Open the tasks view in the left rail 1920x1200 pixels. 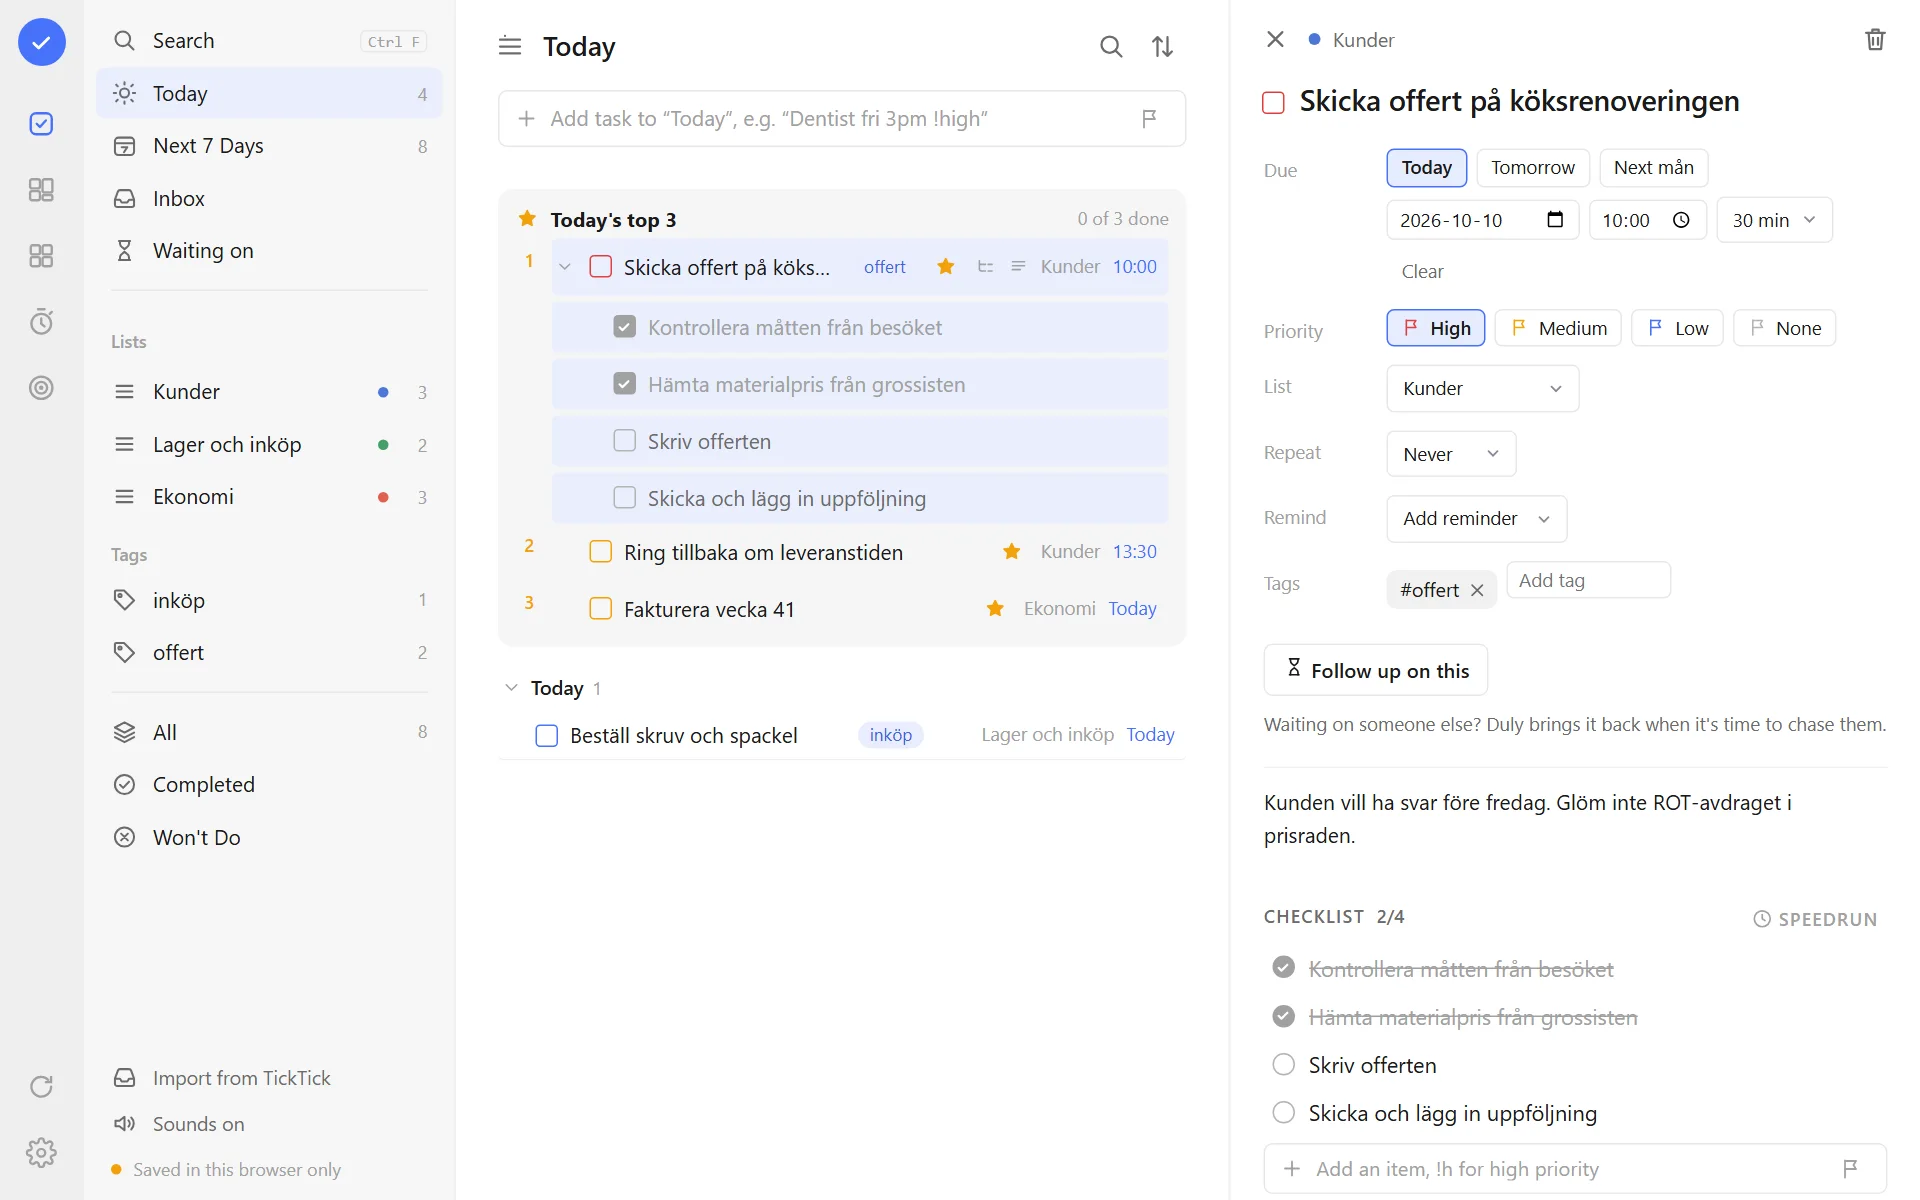pos(41,124)
